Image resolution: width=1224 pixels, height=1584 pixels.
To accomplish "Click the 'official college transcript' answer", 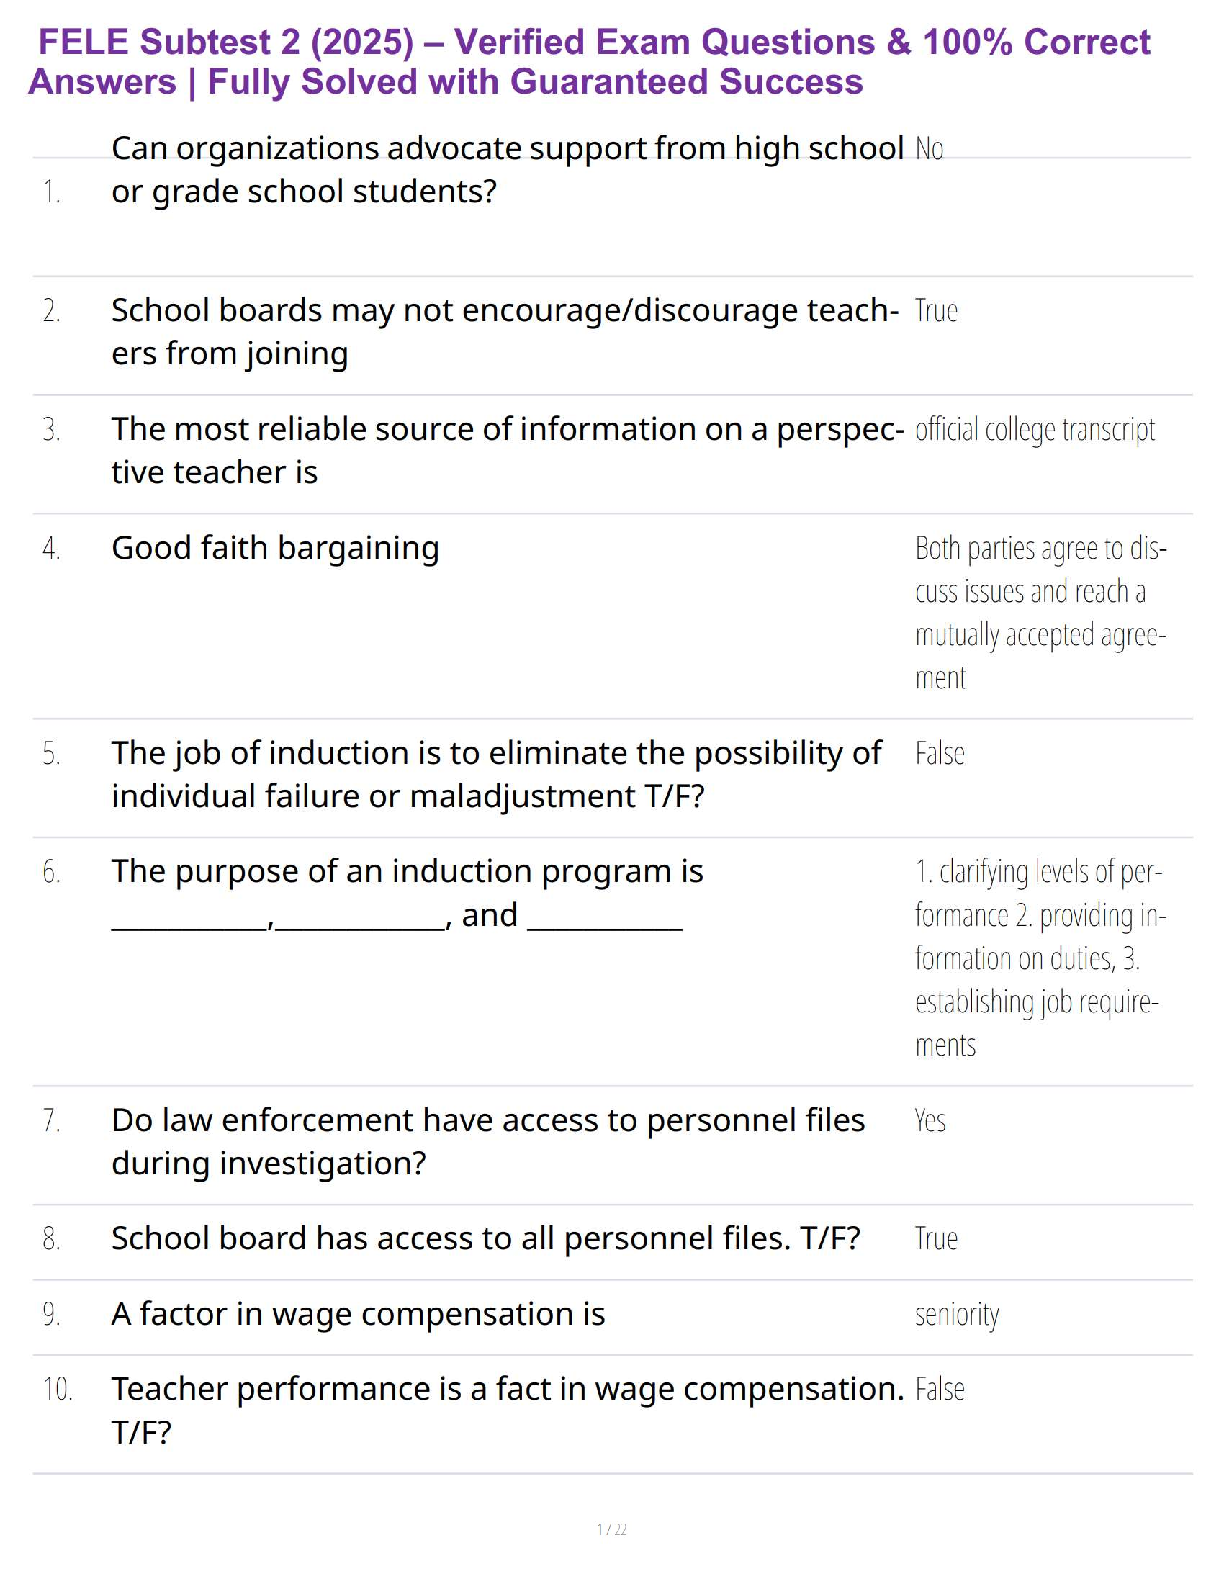I will pos(1034,430).
